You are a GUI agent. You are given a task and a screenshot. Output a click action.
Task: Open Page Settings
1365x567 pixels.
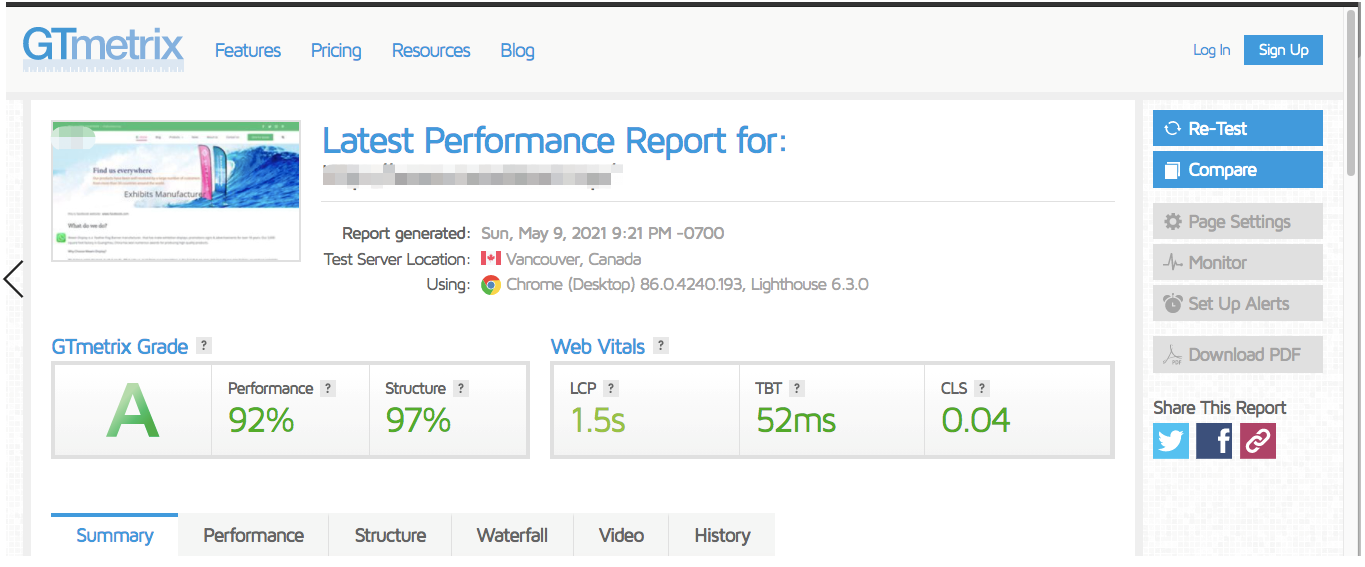coord(1238,222)
